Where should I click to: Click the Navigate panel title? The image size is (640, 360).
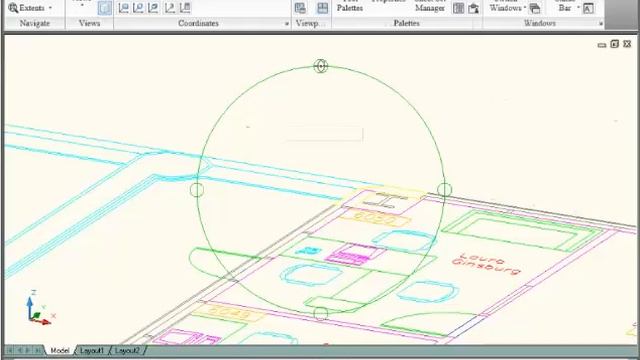pyautogui.click(x=35, y=23)
